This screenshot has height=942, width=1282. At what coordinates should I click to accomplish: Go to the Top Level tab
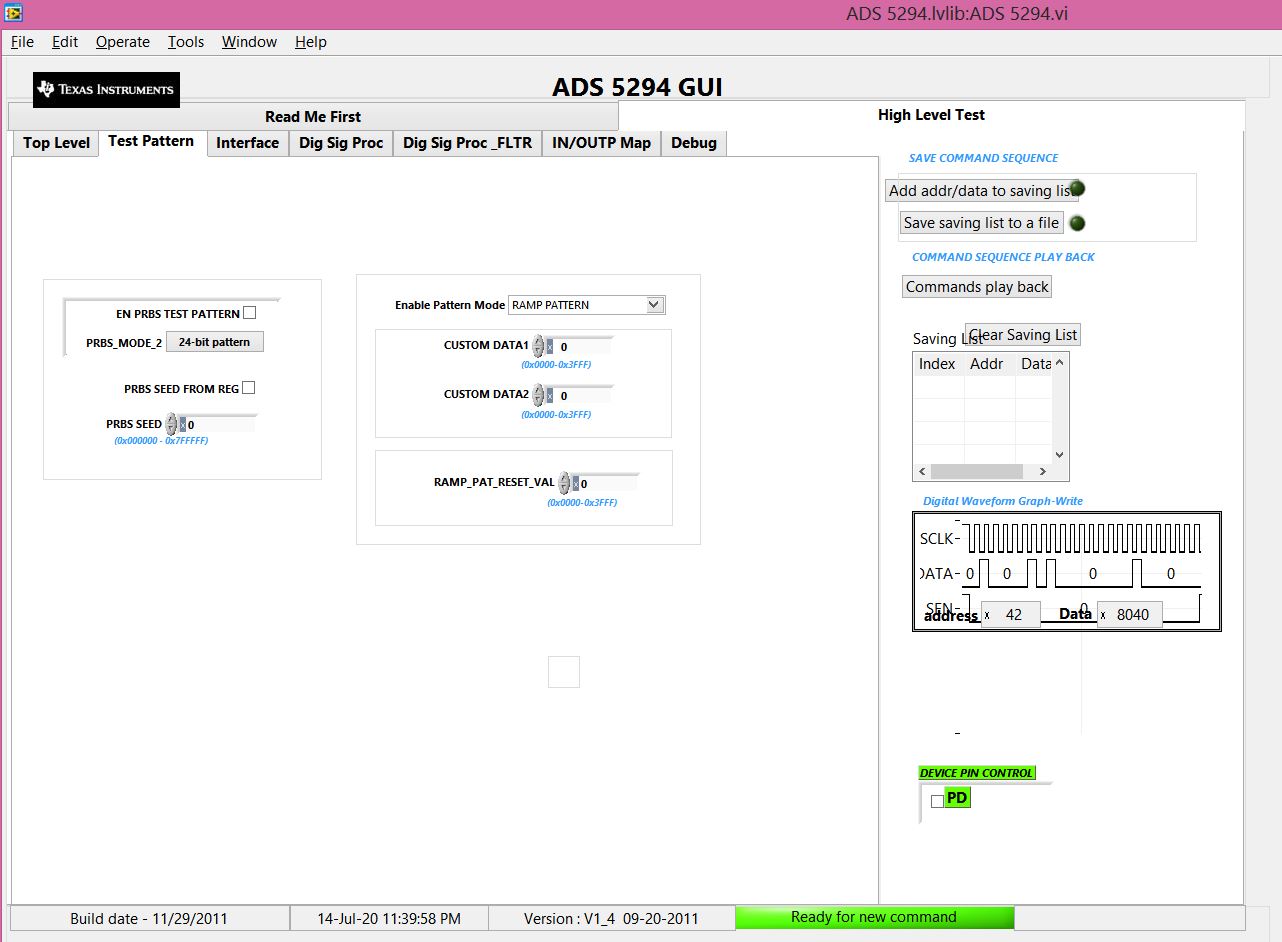pyautogui.click(x=56, y=143)
